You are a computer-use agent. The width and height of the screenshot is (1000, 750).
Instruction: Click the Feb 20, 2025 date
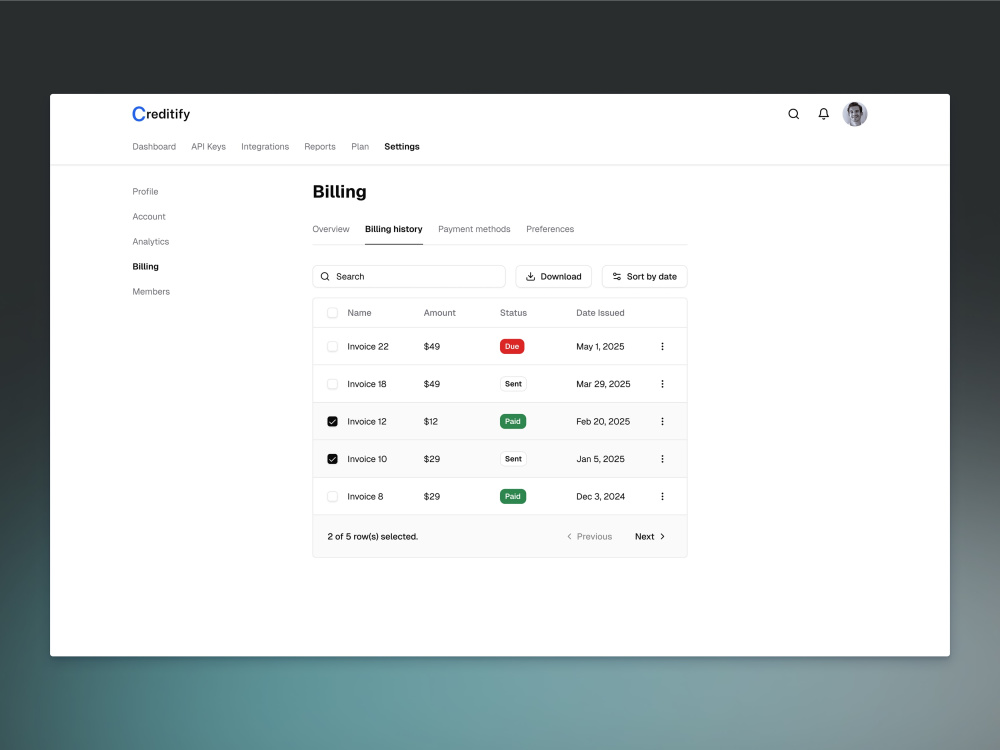pyautogui.click(x=603, y=422)
